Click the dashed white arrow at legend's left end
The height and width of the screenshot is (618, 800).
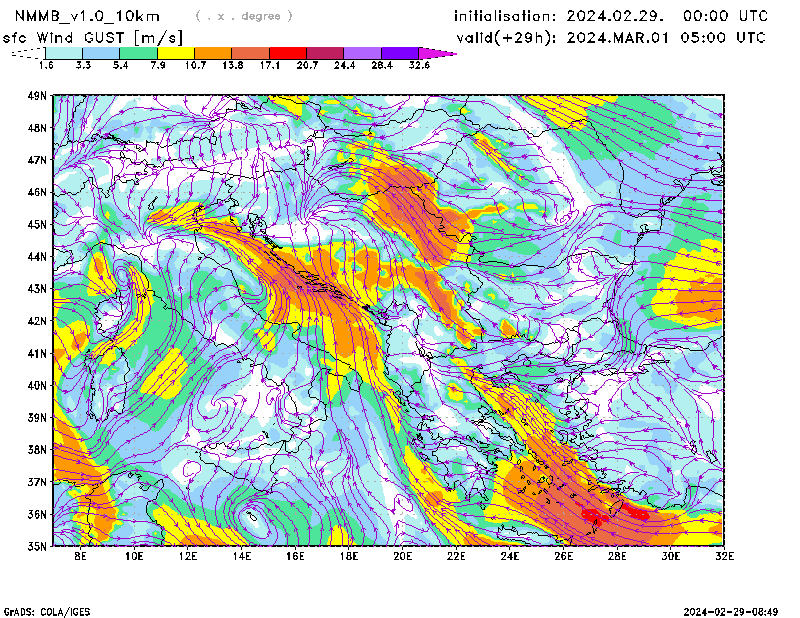coord(26,53)
